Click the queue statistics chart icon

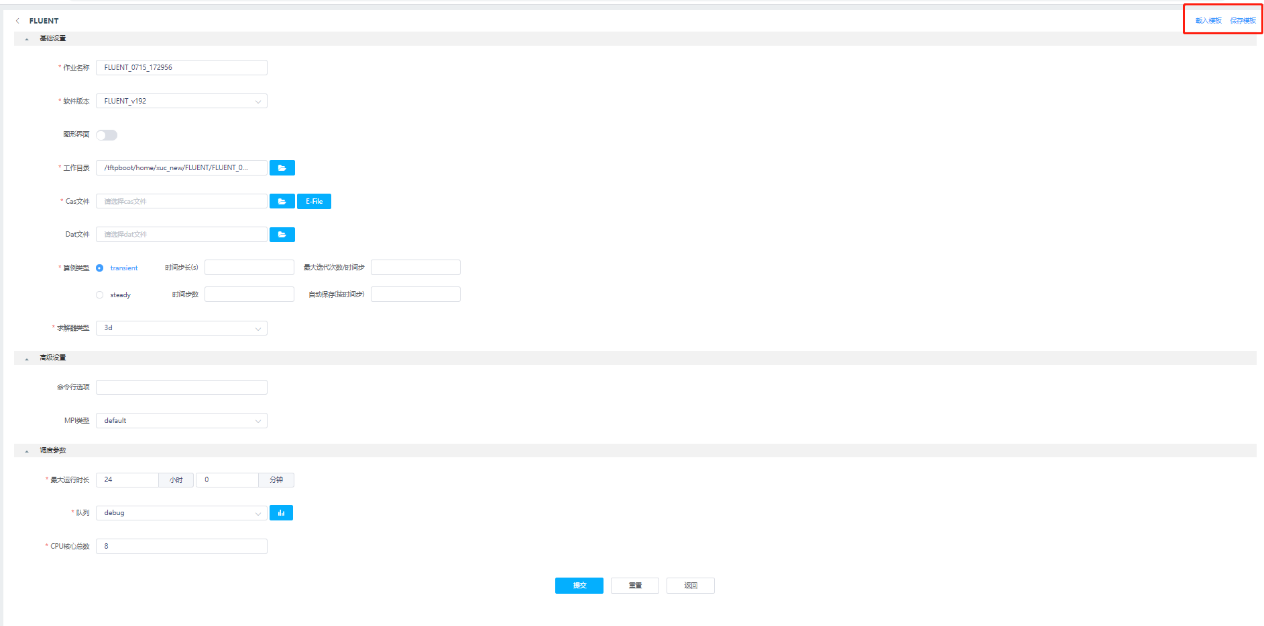(x=281, y=513)
